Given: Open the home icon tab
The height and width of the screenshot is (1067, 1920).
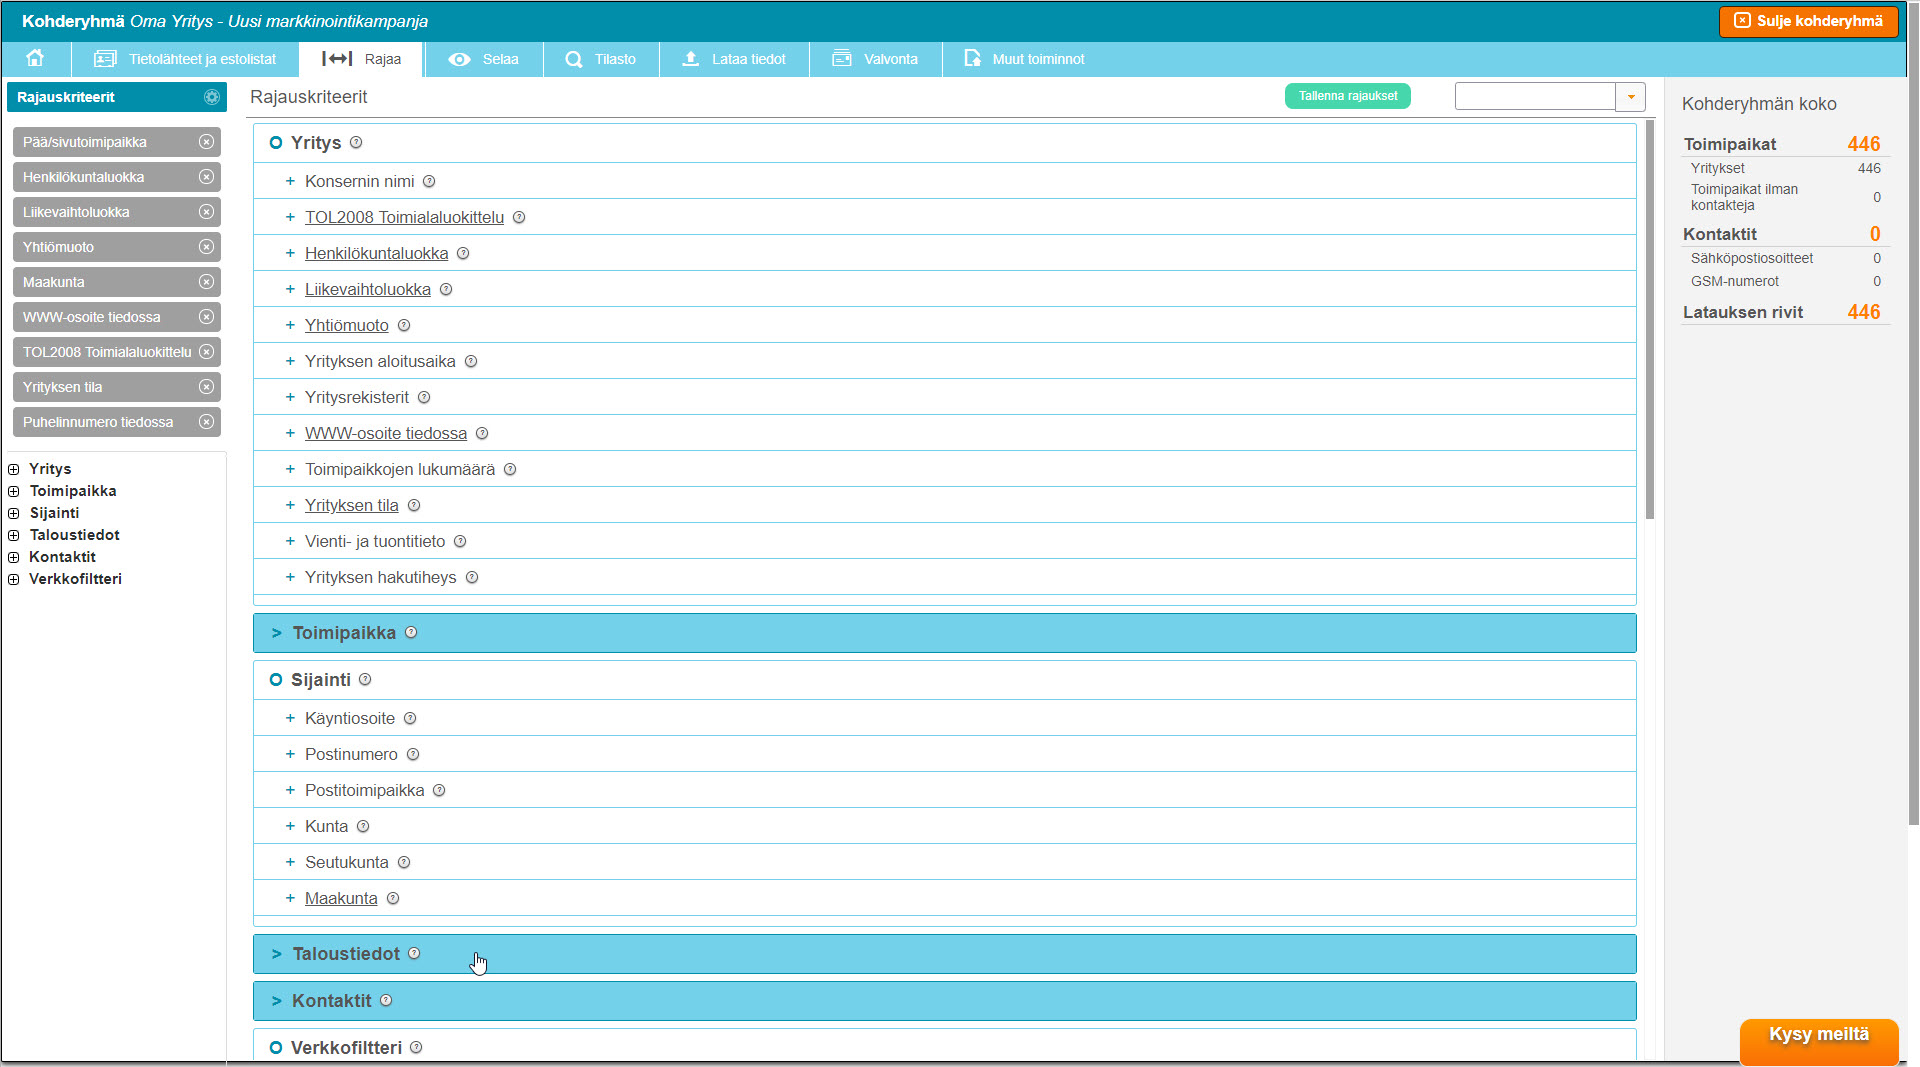Looking at the screenshot, I should coord(35,59).
